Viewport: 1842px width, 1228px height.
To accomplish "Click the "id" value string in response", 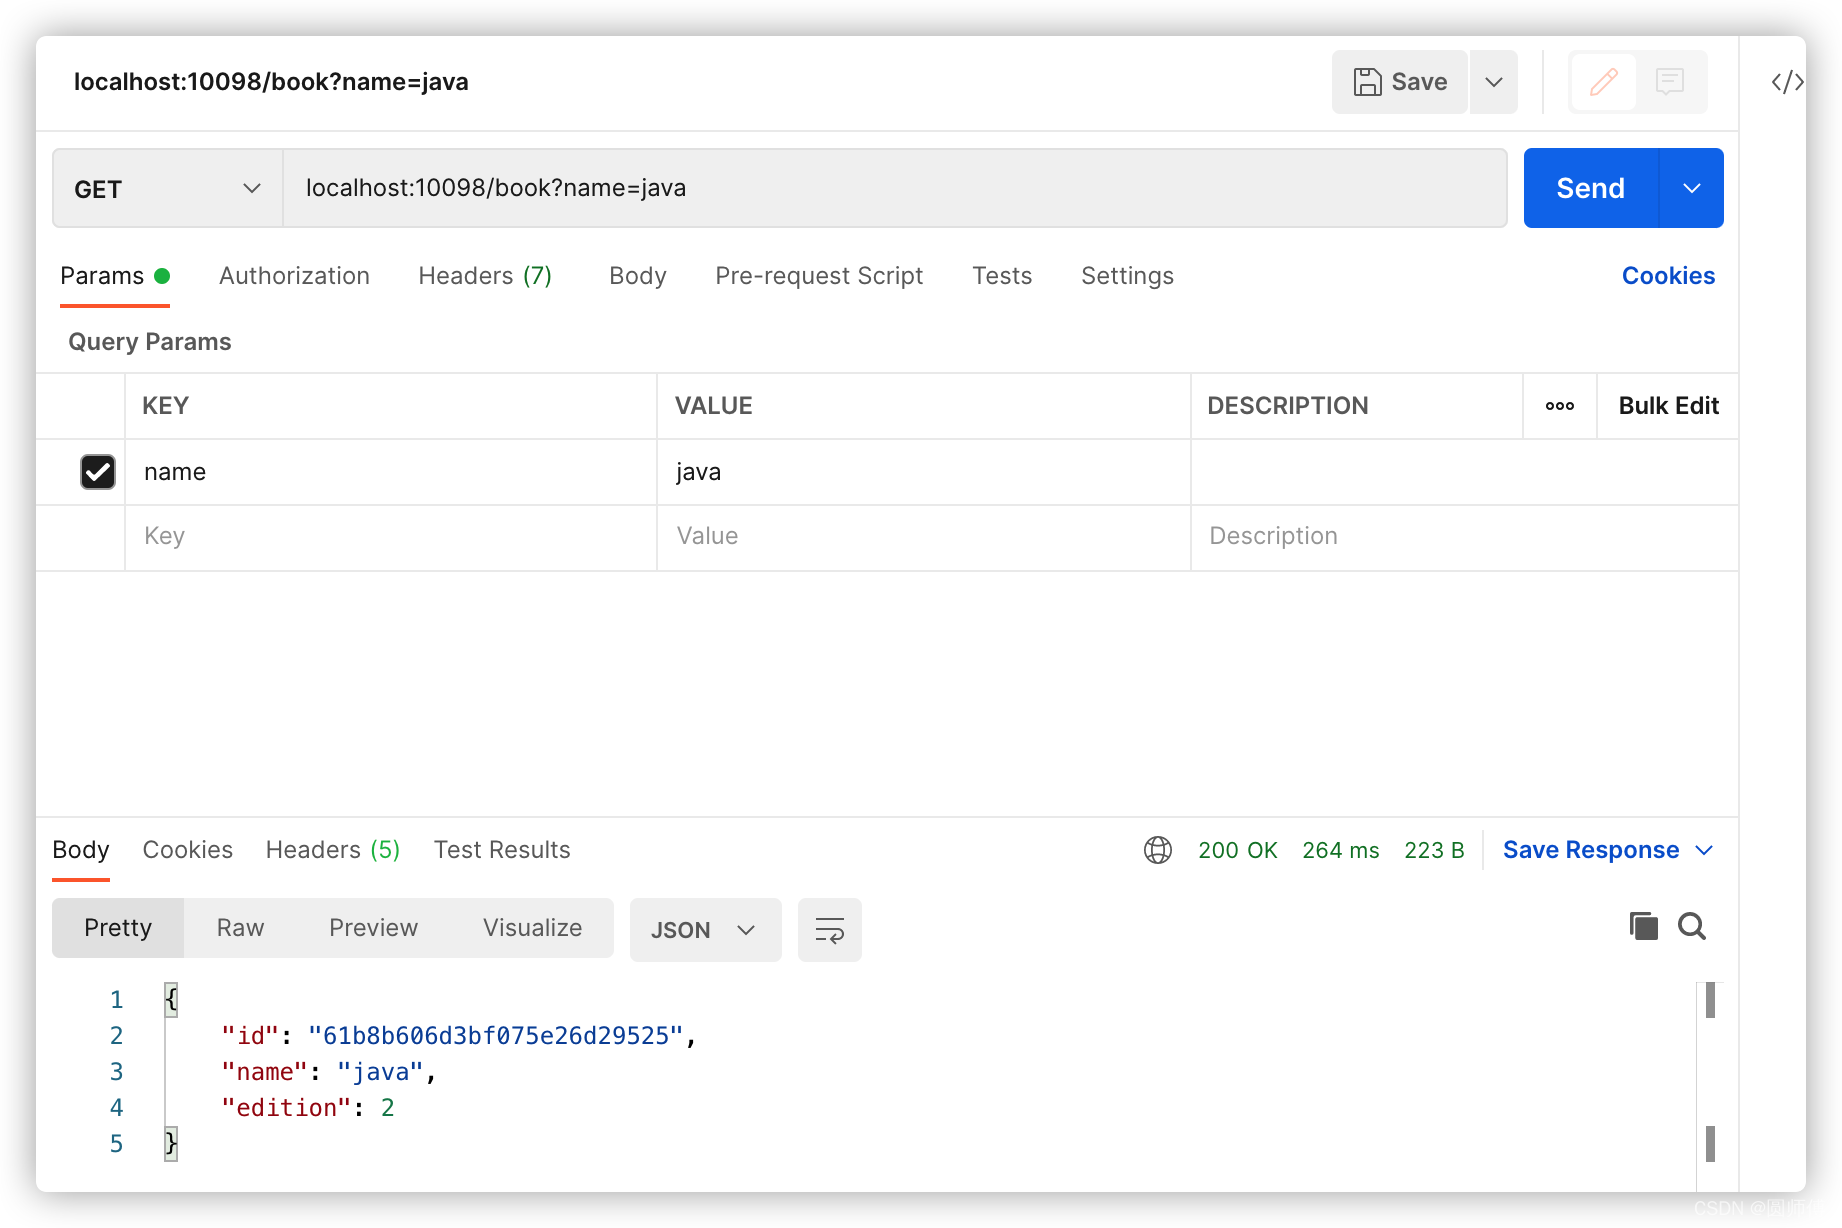I will [495, 1036].
